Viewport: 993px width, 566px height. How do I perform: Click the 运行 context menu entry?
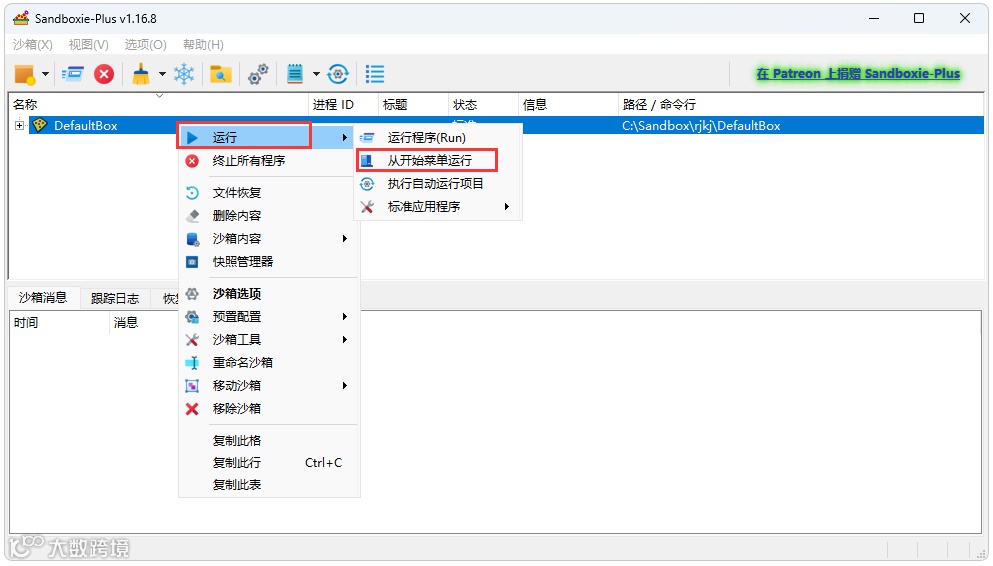pyautogui.click(x=265, y=137)
